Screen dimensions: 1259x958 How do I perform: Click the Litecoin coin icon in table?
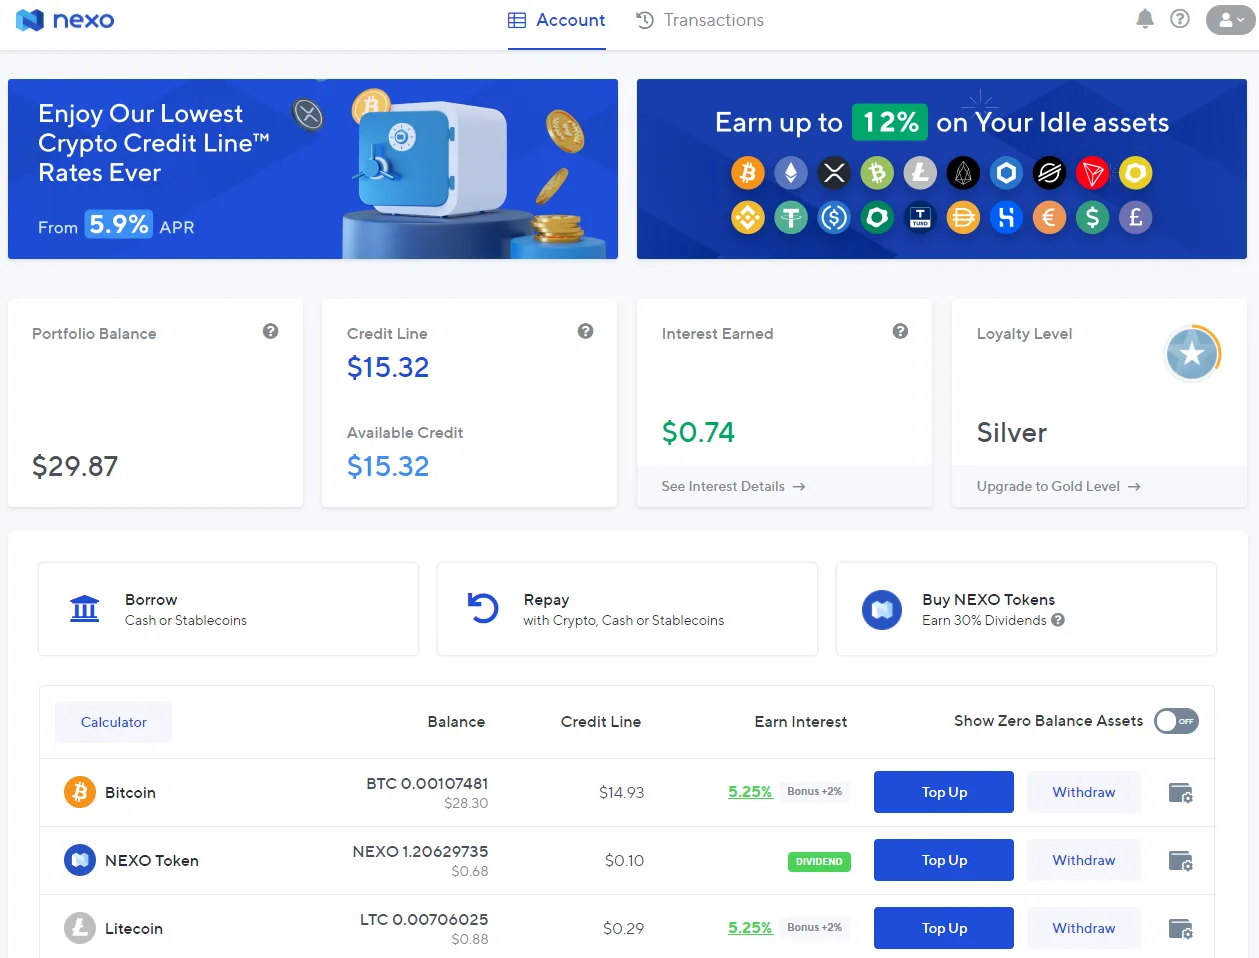coord(80,928)
